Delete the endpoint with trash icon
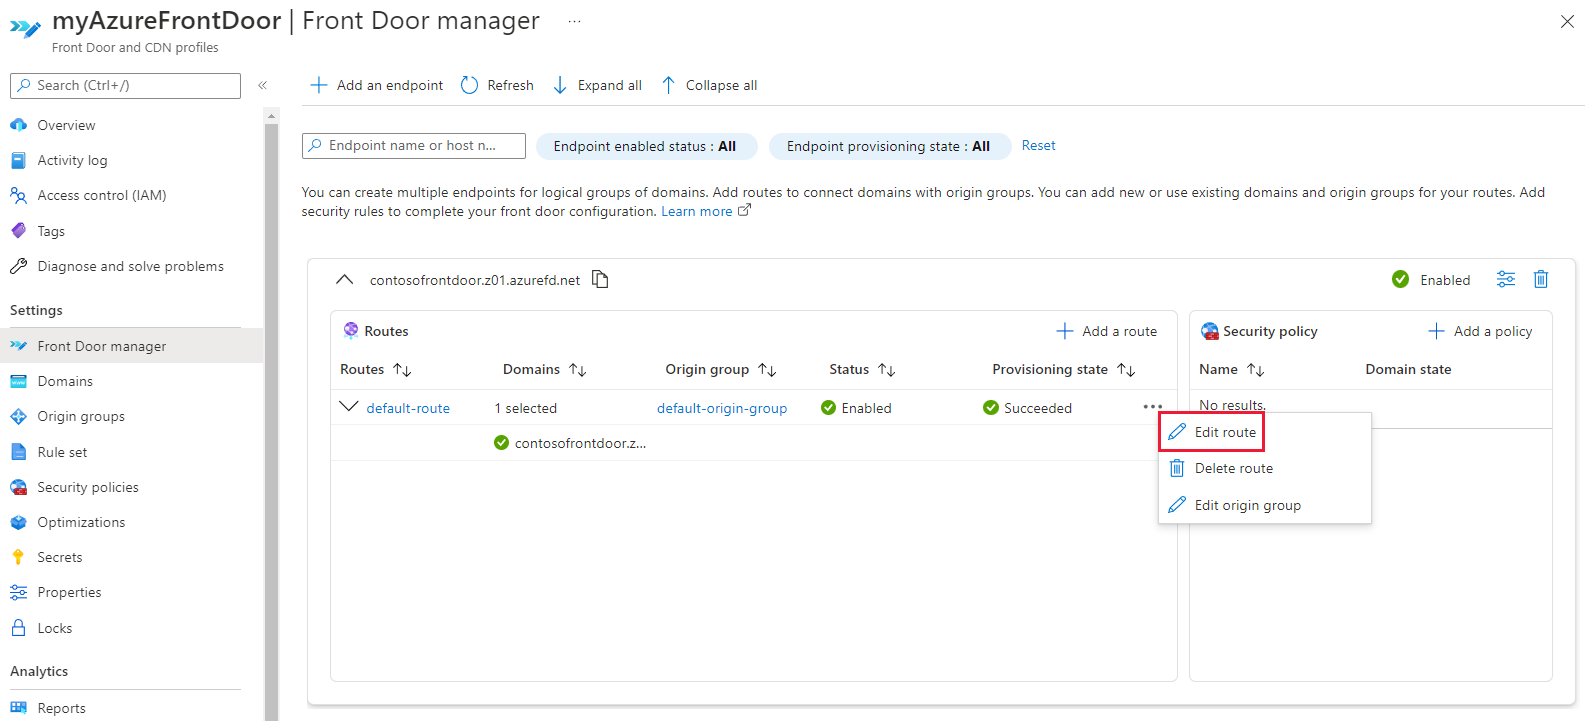The height and width of the screenshot is (721, 1585). pos(1541,279)
